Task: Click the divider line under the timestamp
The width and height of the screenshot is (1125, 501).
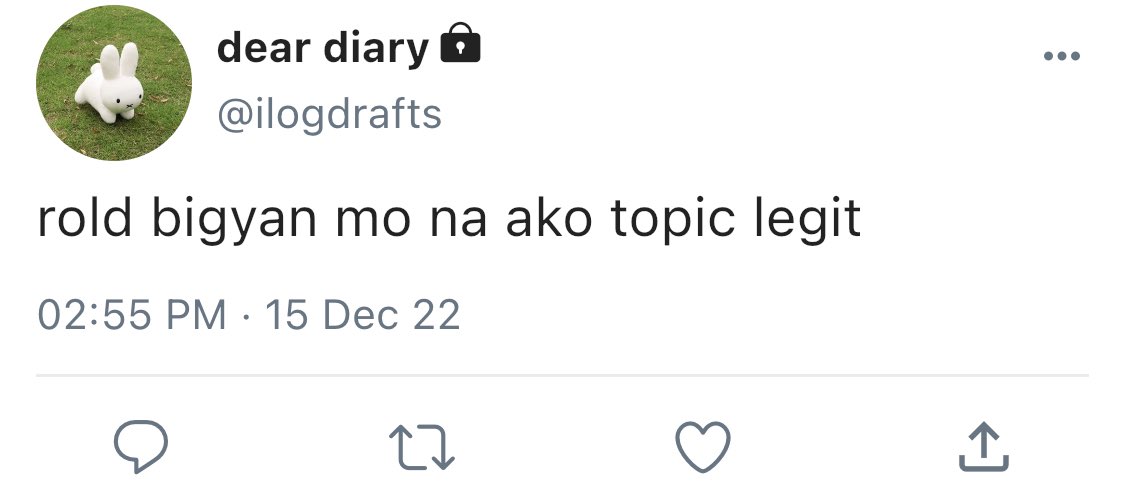Action: 562,375
